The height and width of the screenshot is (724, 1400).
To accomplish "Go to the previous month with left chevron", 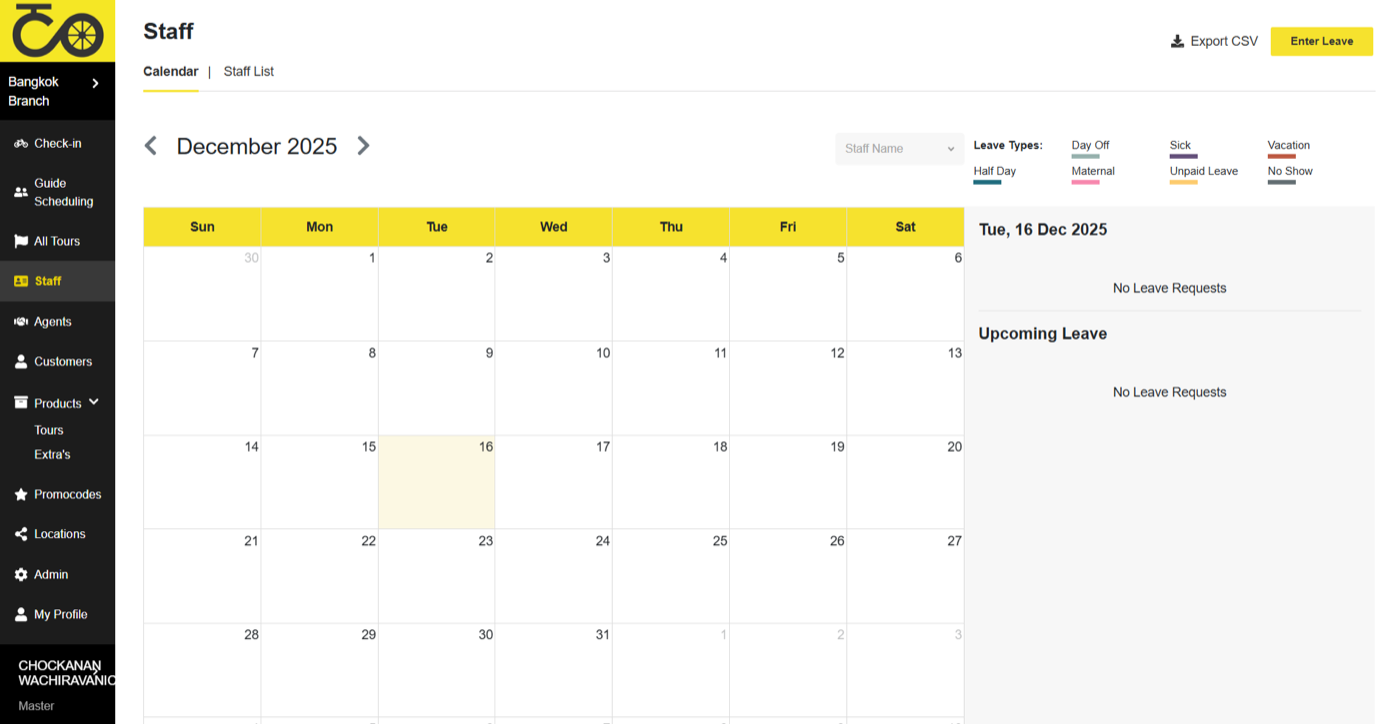I will 151,146.
